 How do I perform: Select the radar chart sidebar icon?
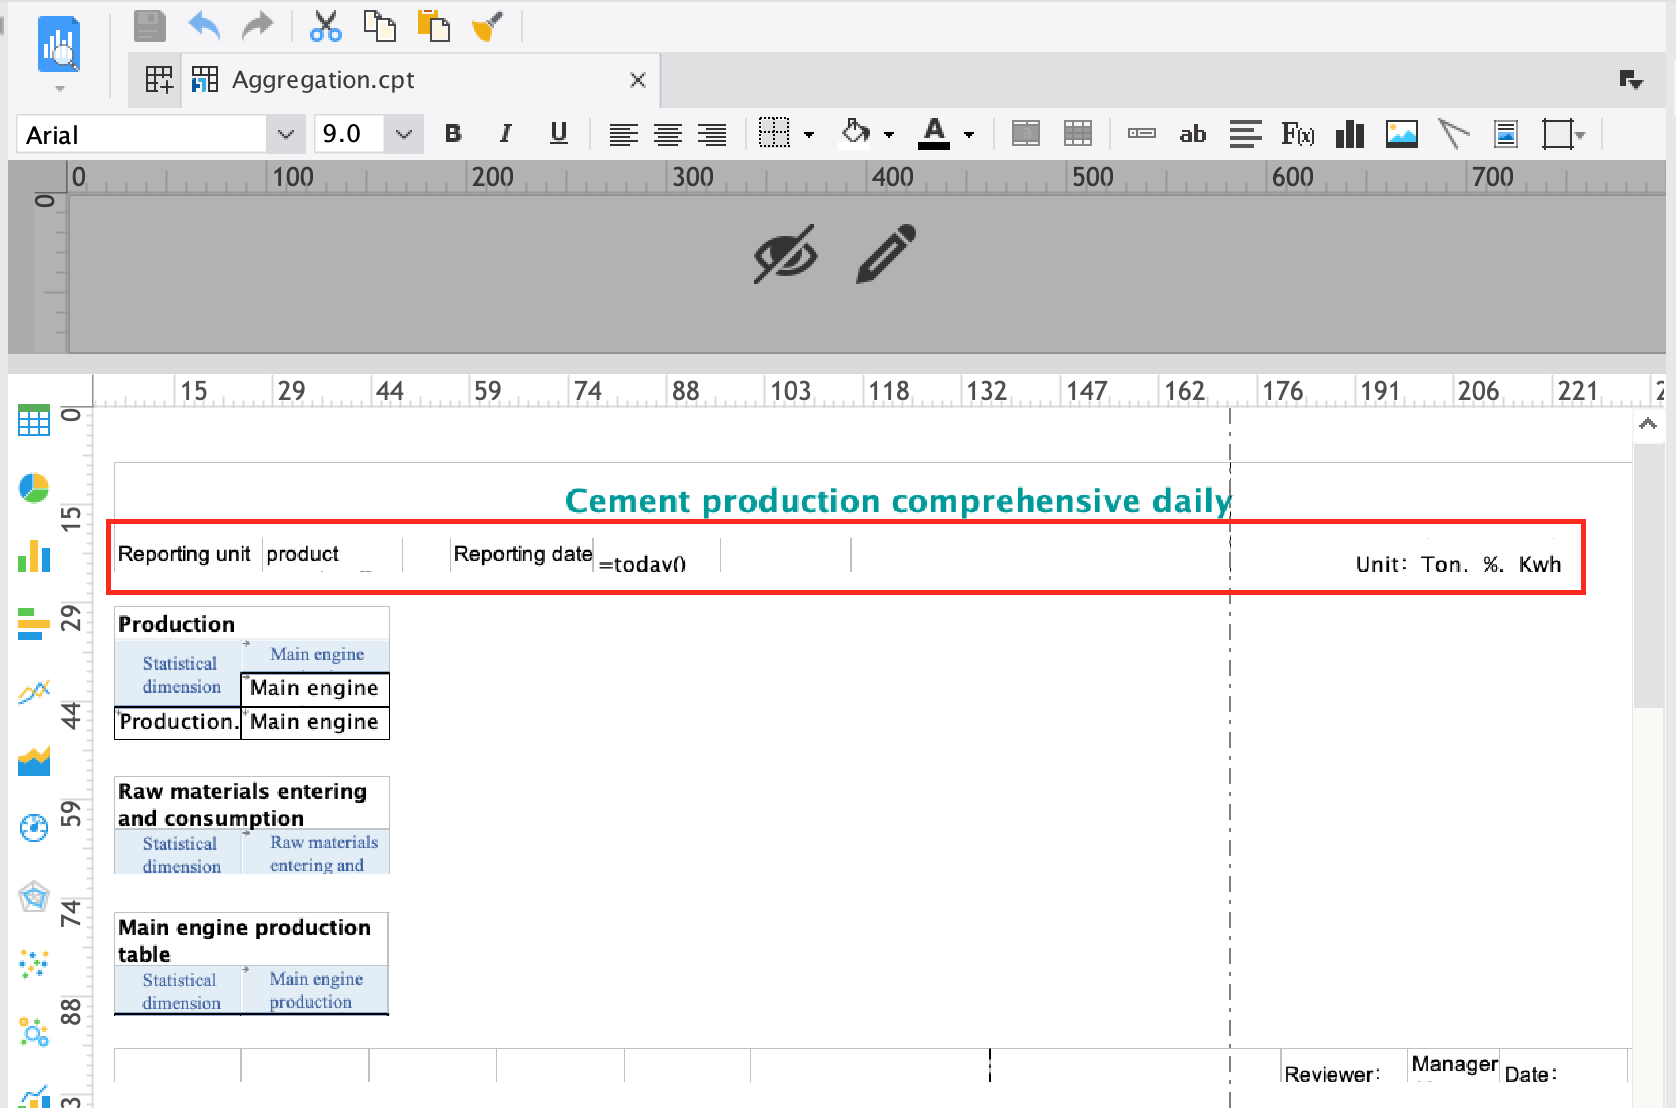coord(34,896)
